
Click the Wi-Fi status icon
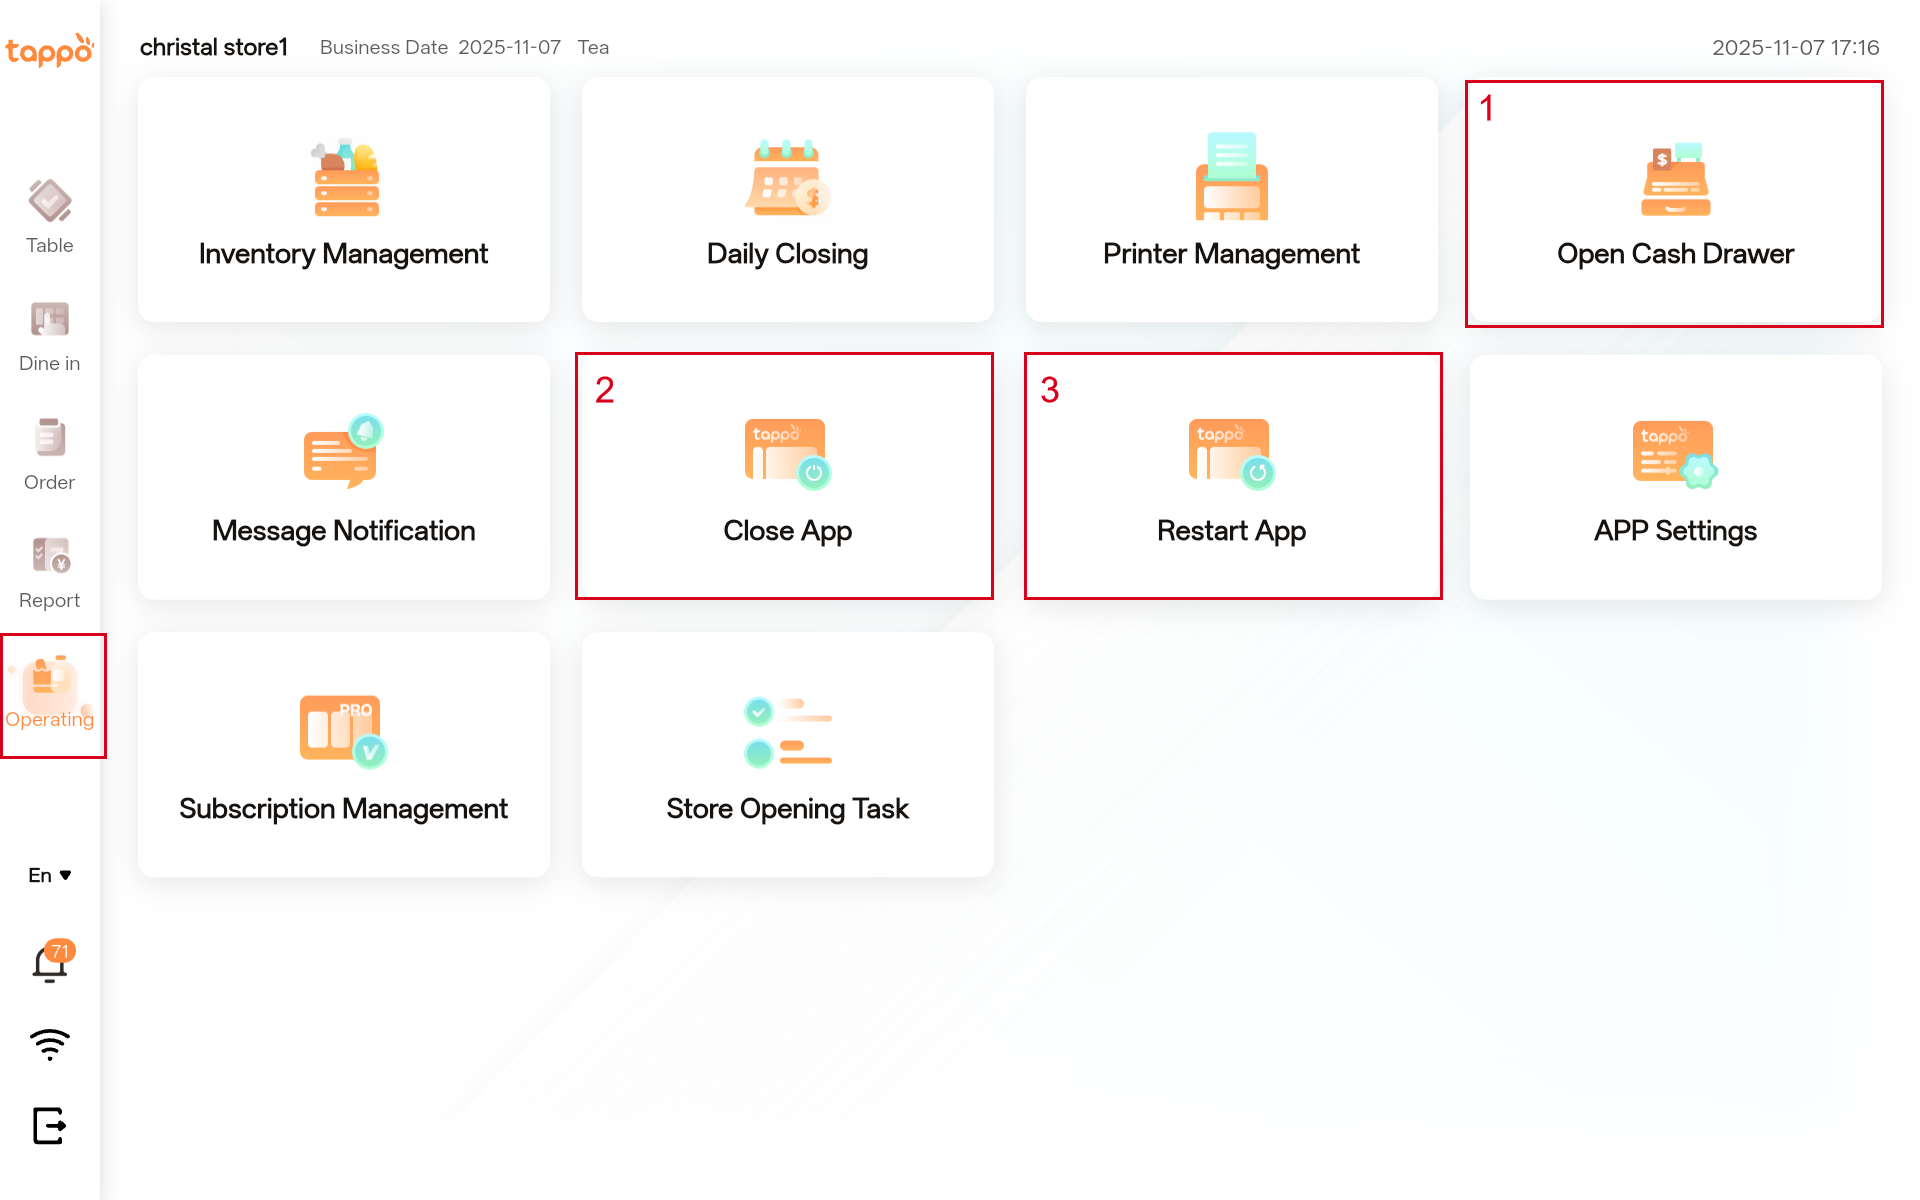[x=50, y=1045]
